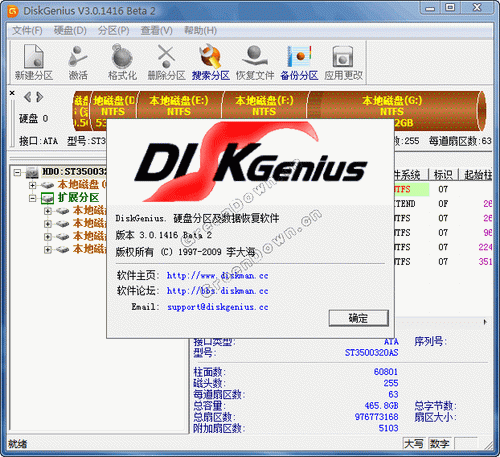Close the disk map panel with small x
The image size is (500, 457).
(x=12, y=93)
